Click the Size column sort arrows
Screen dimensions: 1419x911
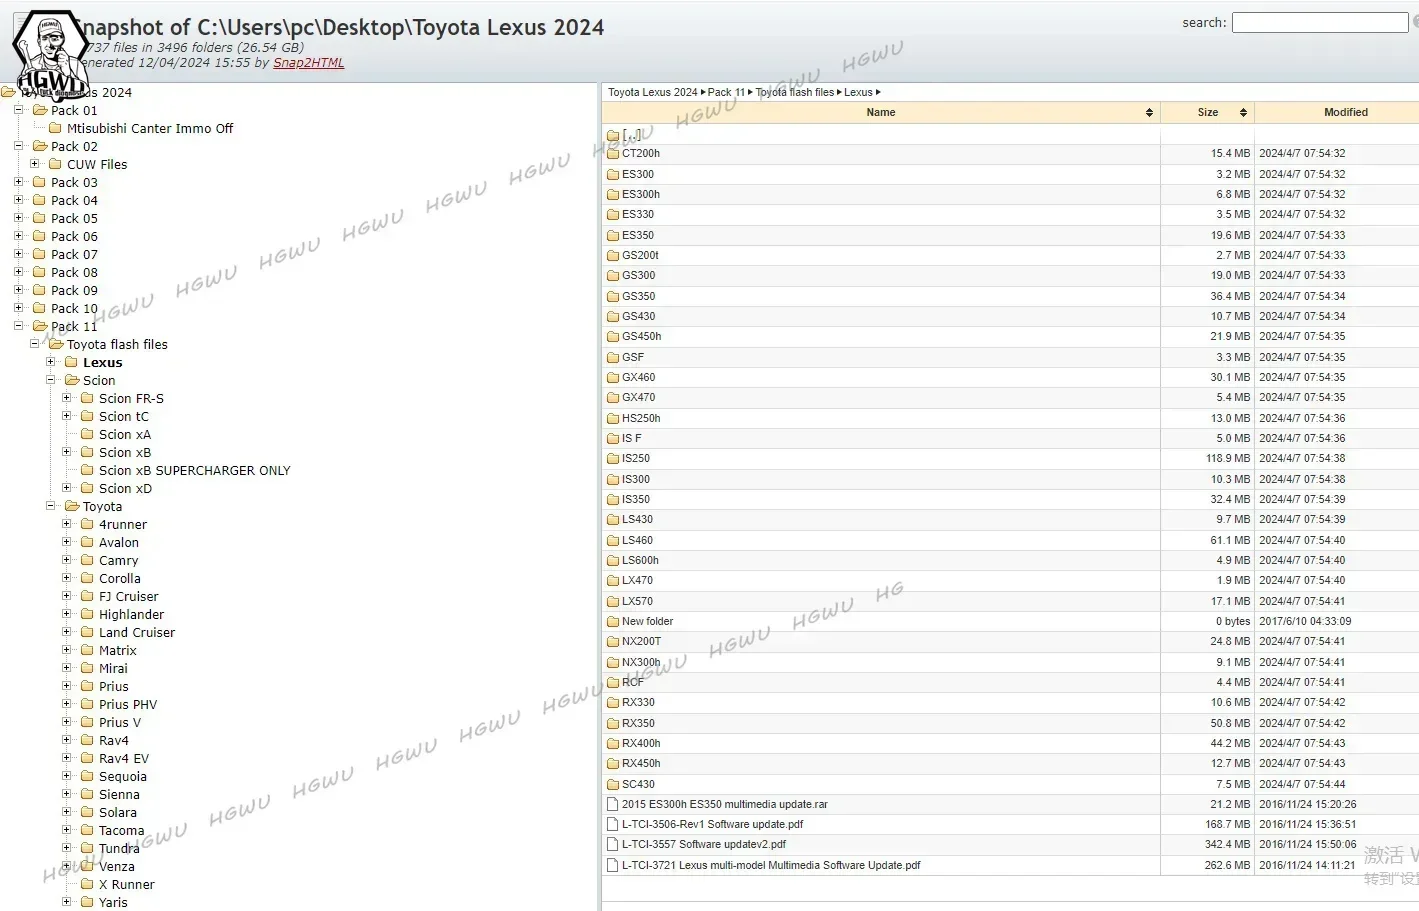click(x=1243, y=113)
